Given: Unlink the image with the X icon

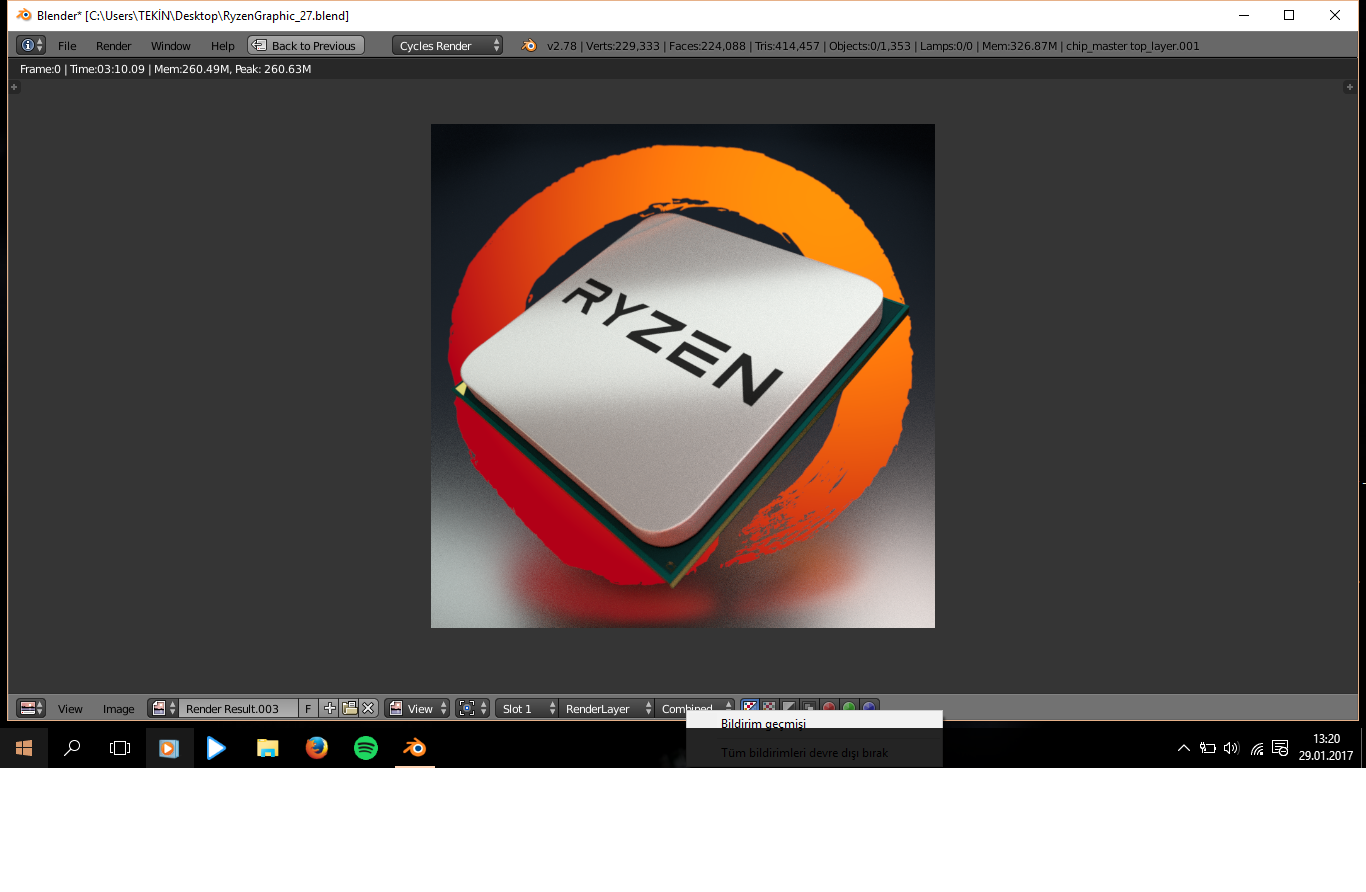Looking at the screenshot, I should pyautogui.click(x=368, y=708).
